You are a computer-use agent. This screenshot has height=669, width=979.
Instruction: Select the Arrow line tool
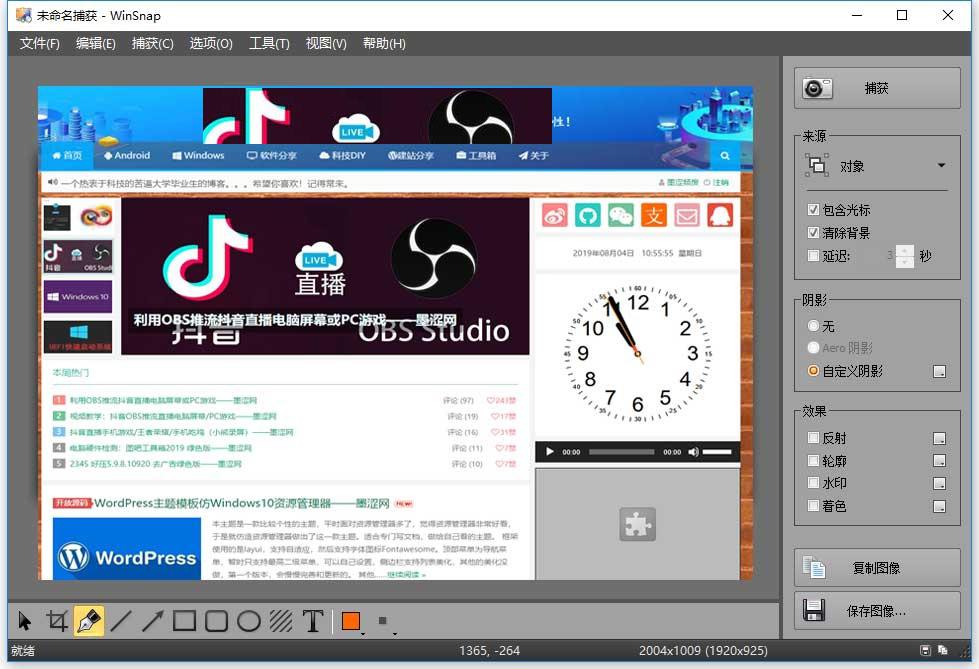coord(152,621)
